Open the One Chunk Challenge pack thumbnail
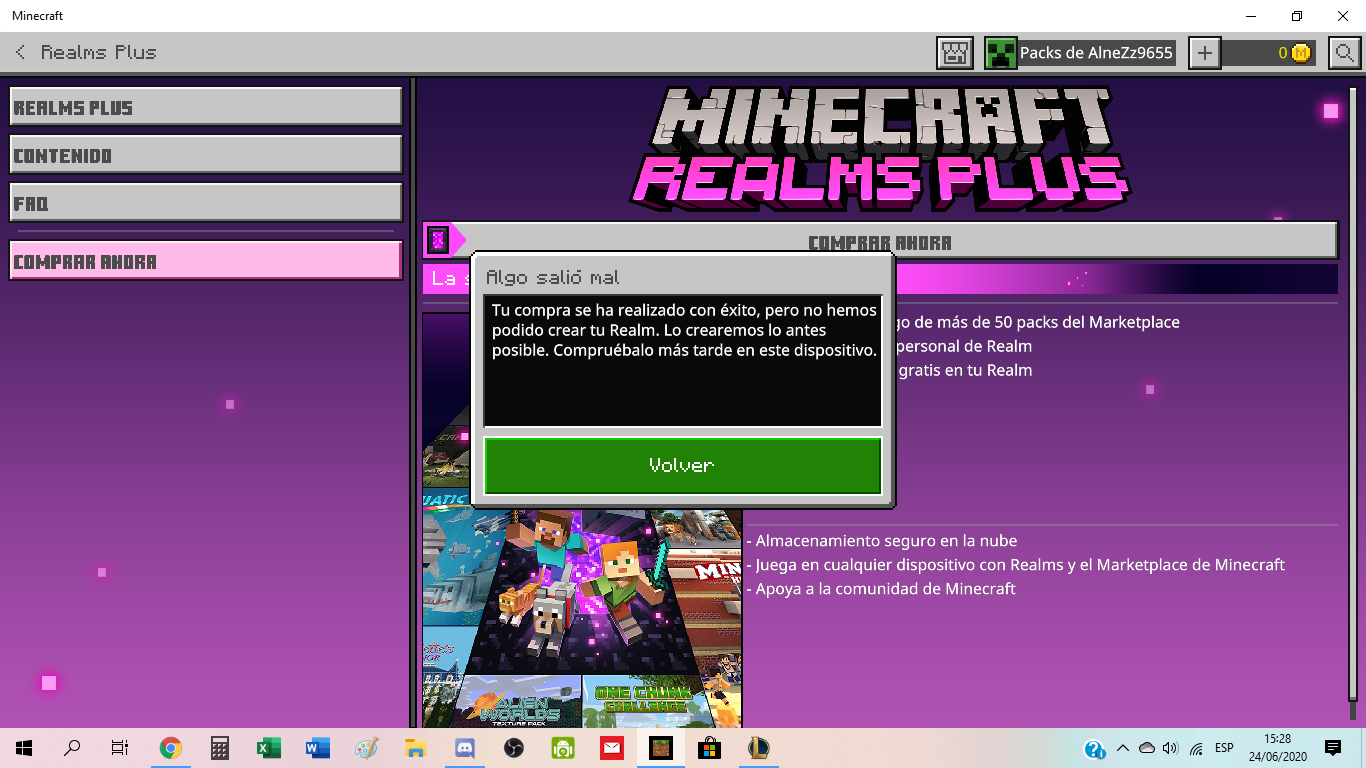 point(636,700)
